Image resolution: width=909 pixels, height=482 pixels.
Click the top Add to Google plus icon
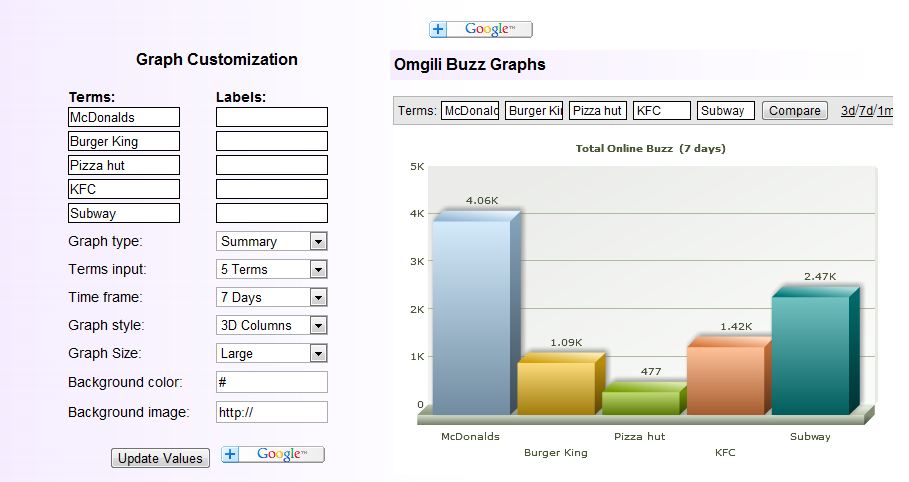pyautogui.click(x=438, y=29)
